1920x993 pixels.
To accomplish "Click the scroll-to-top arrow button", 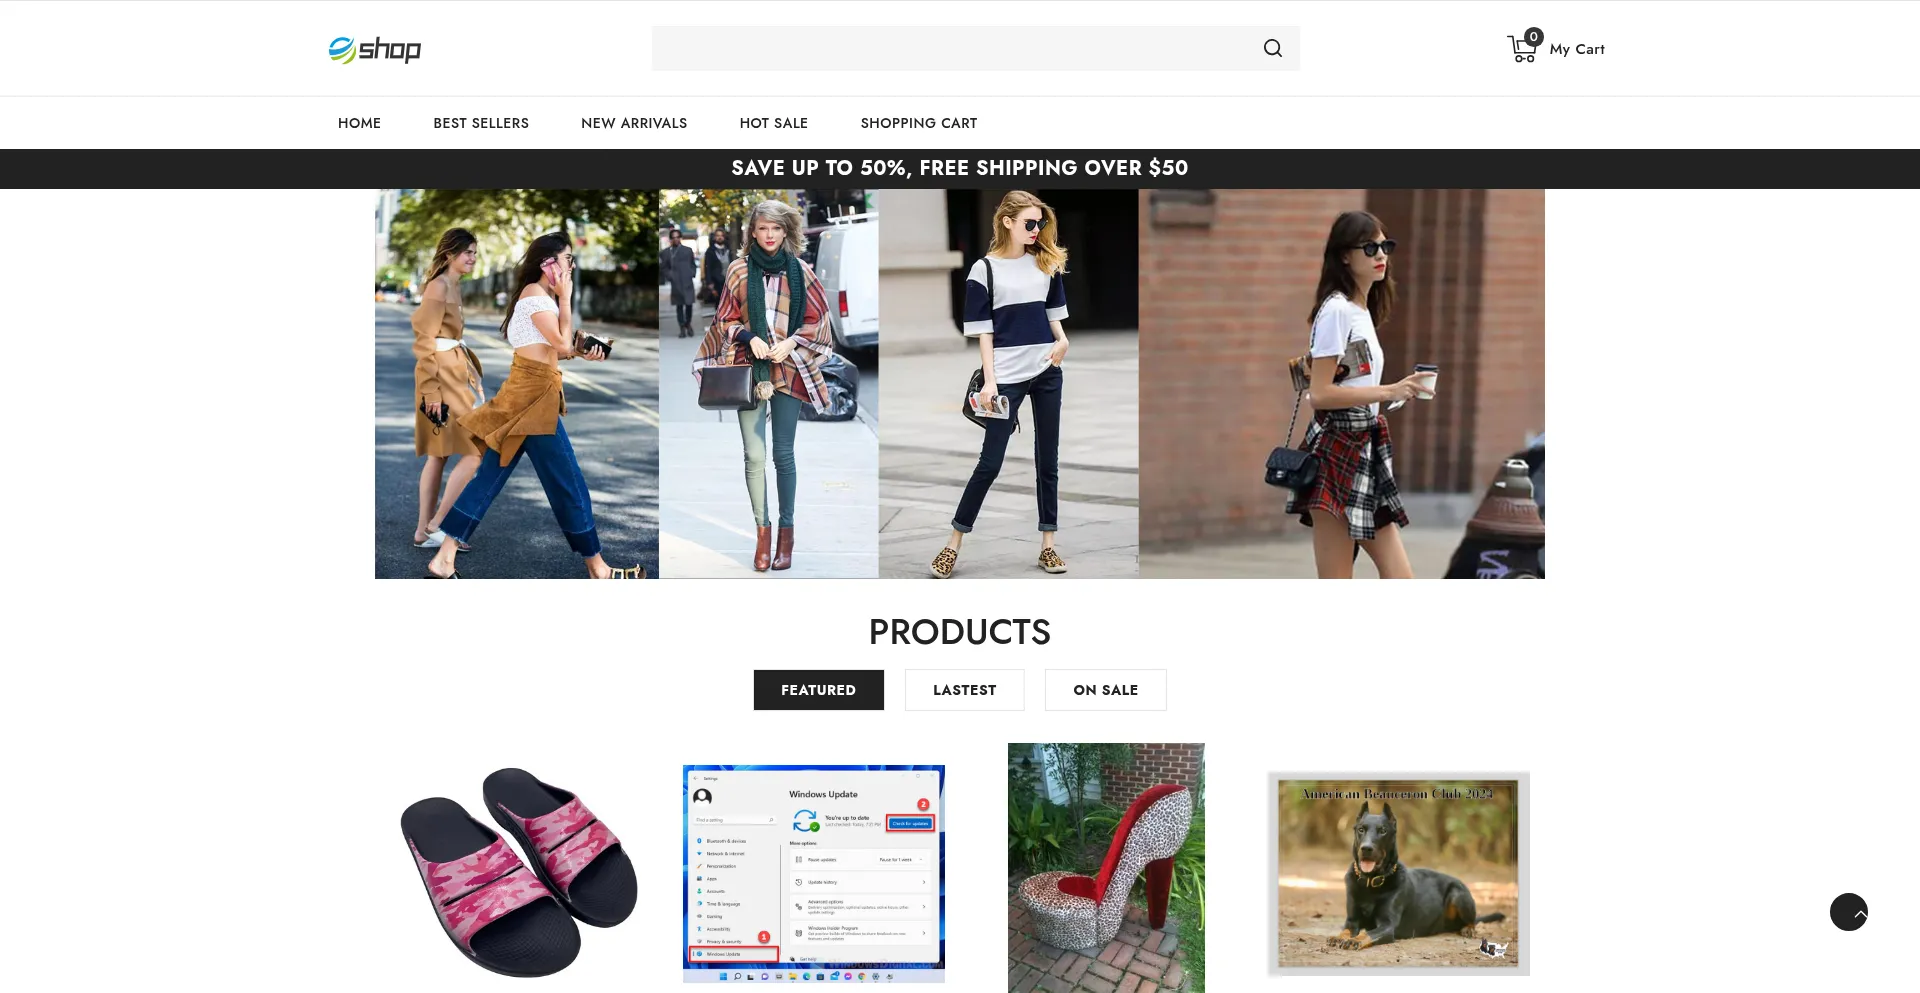I will (1849, 912).
